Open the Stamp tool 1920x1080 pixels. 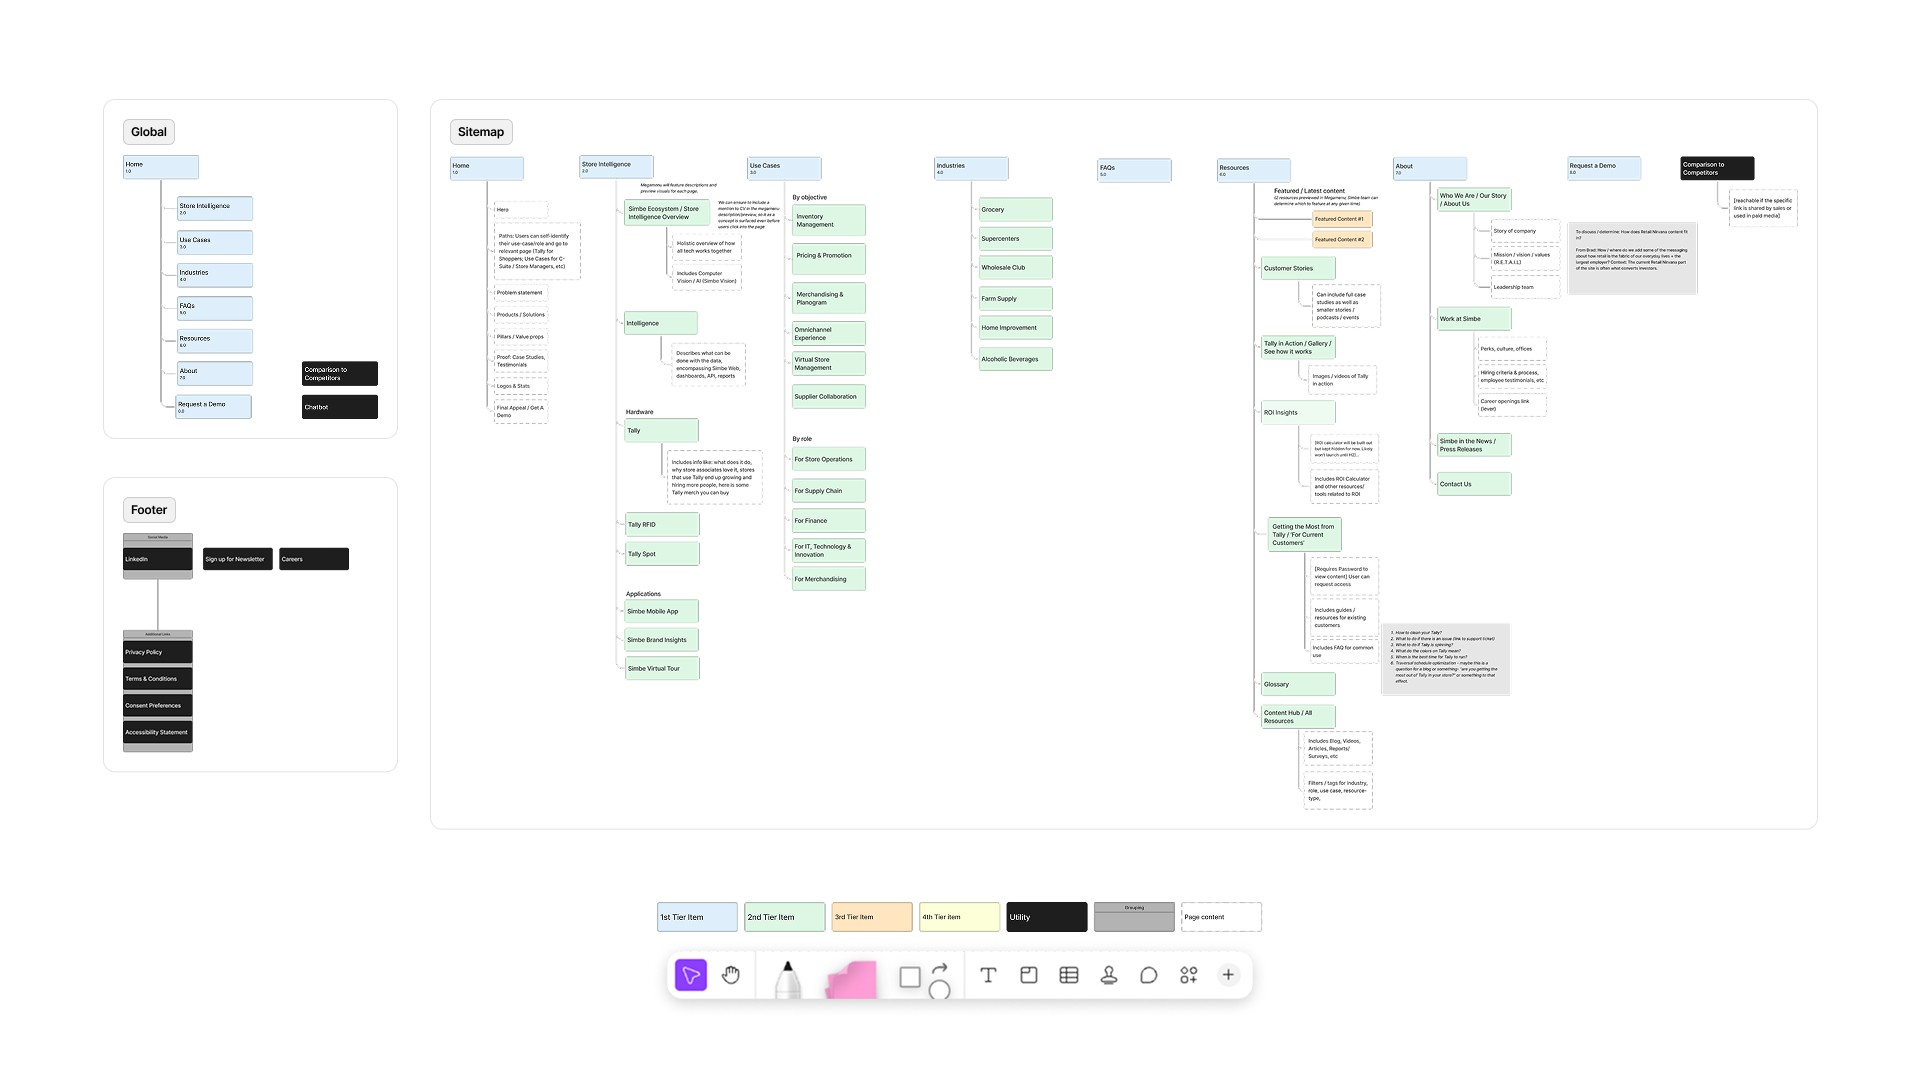1108,975
